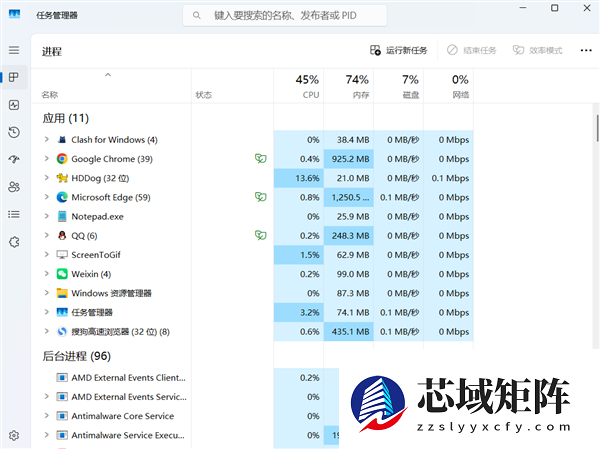Click the vertical scrollbar thumb
600x449 pixels.
pos(597,128)
